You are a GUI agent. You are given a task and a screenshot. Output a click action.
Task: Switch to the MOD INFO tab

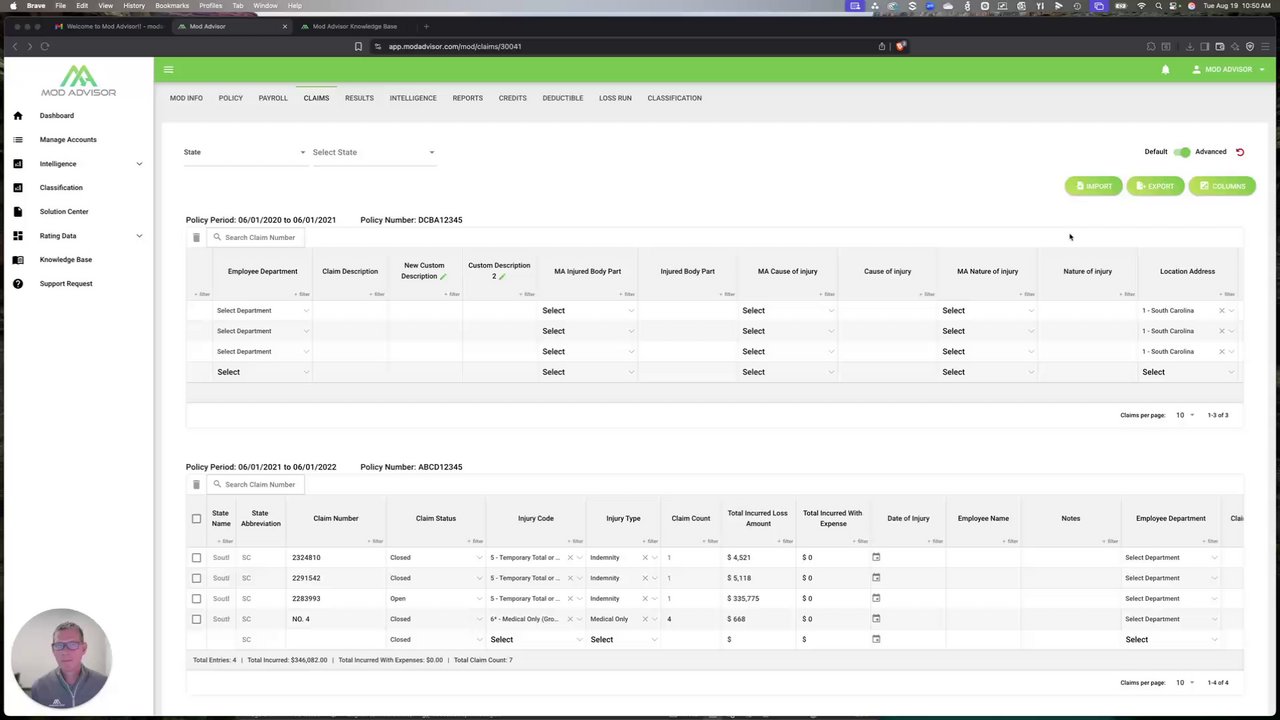click(x=186, y=98)
